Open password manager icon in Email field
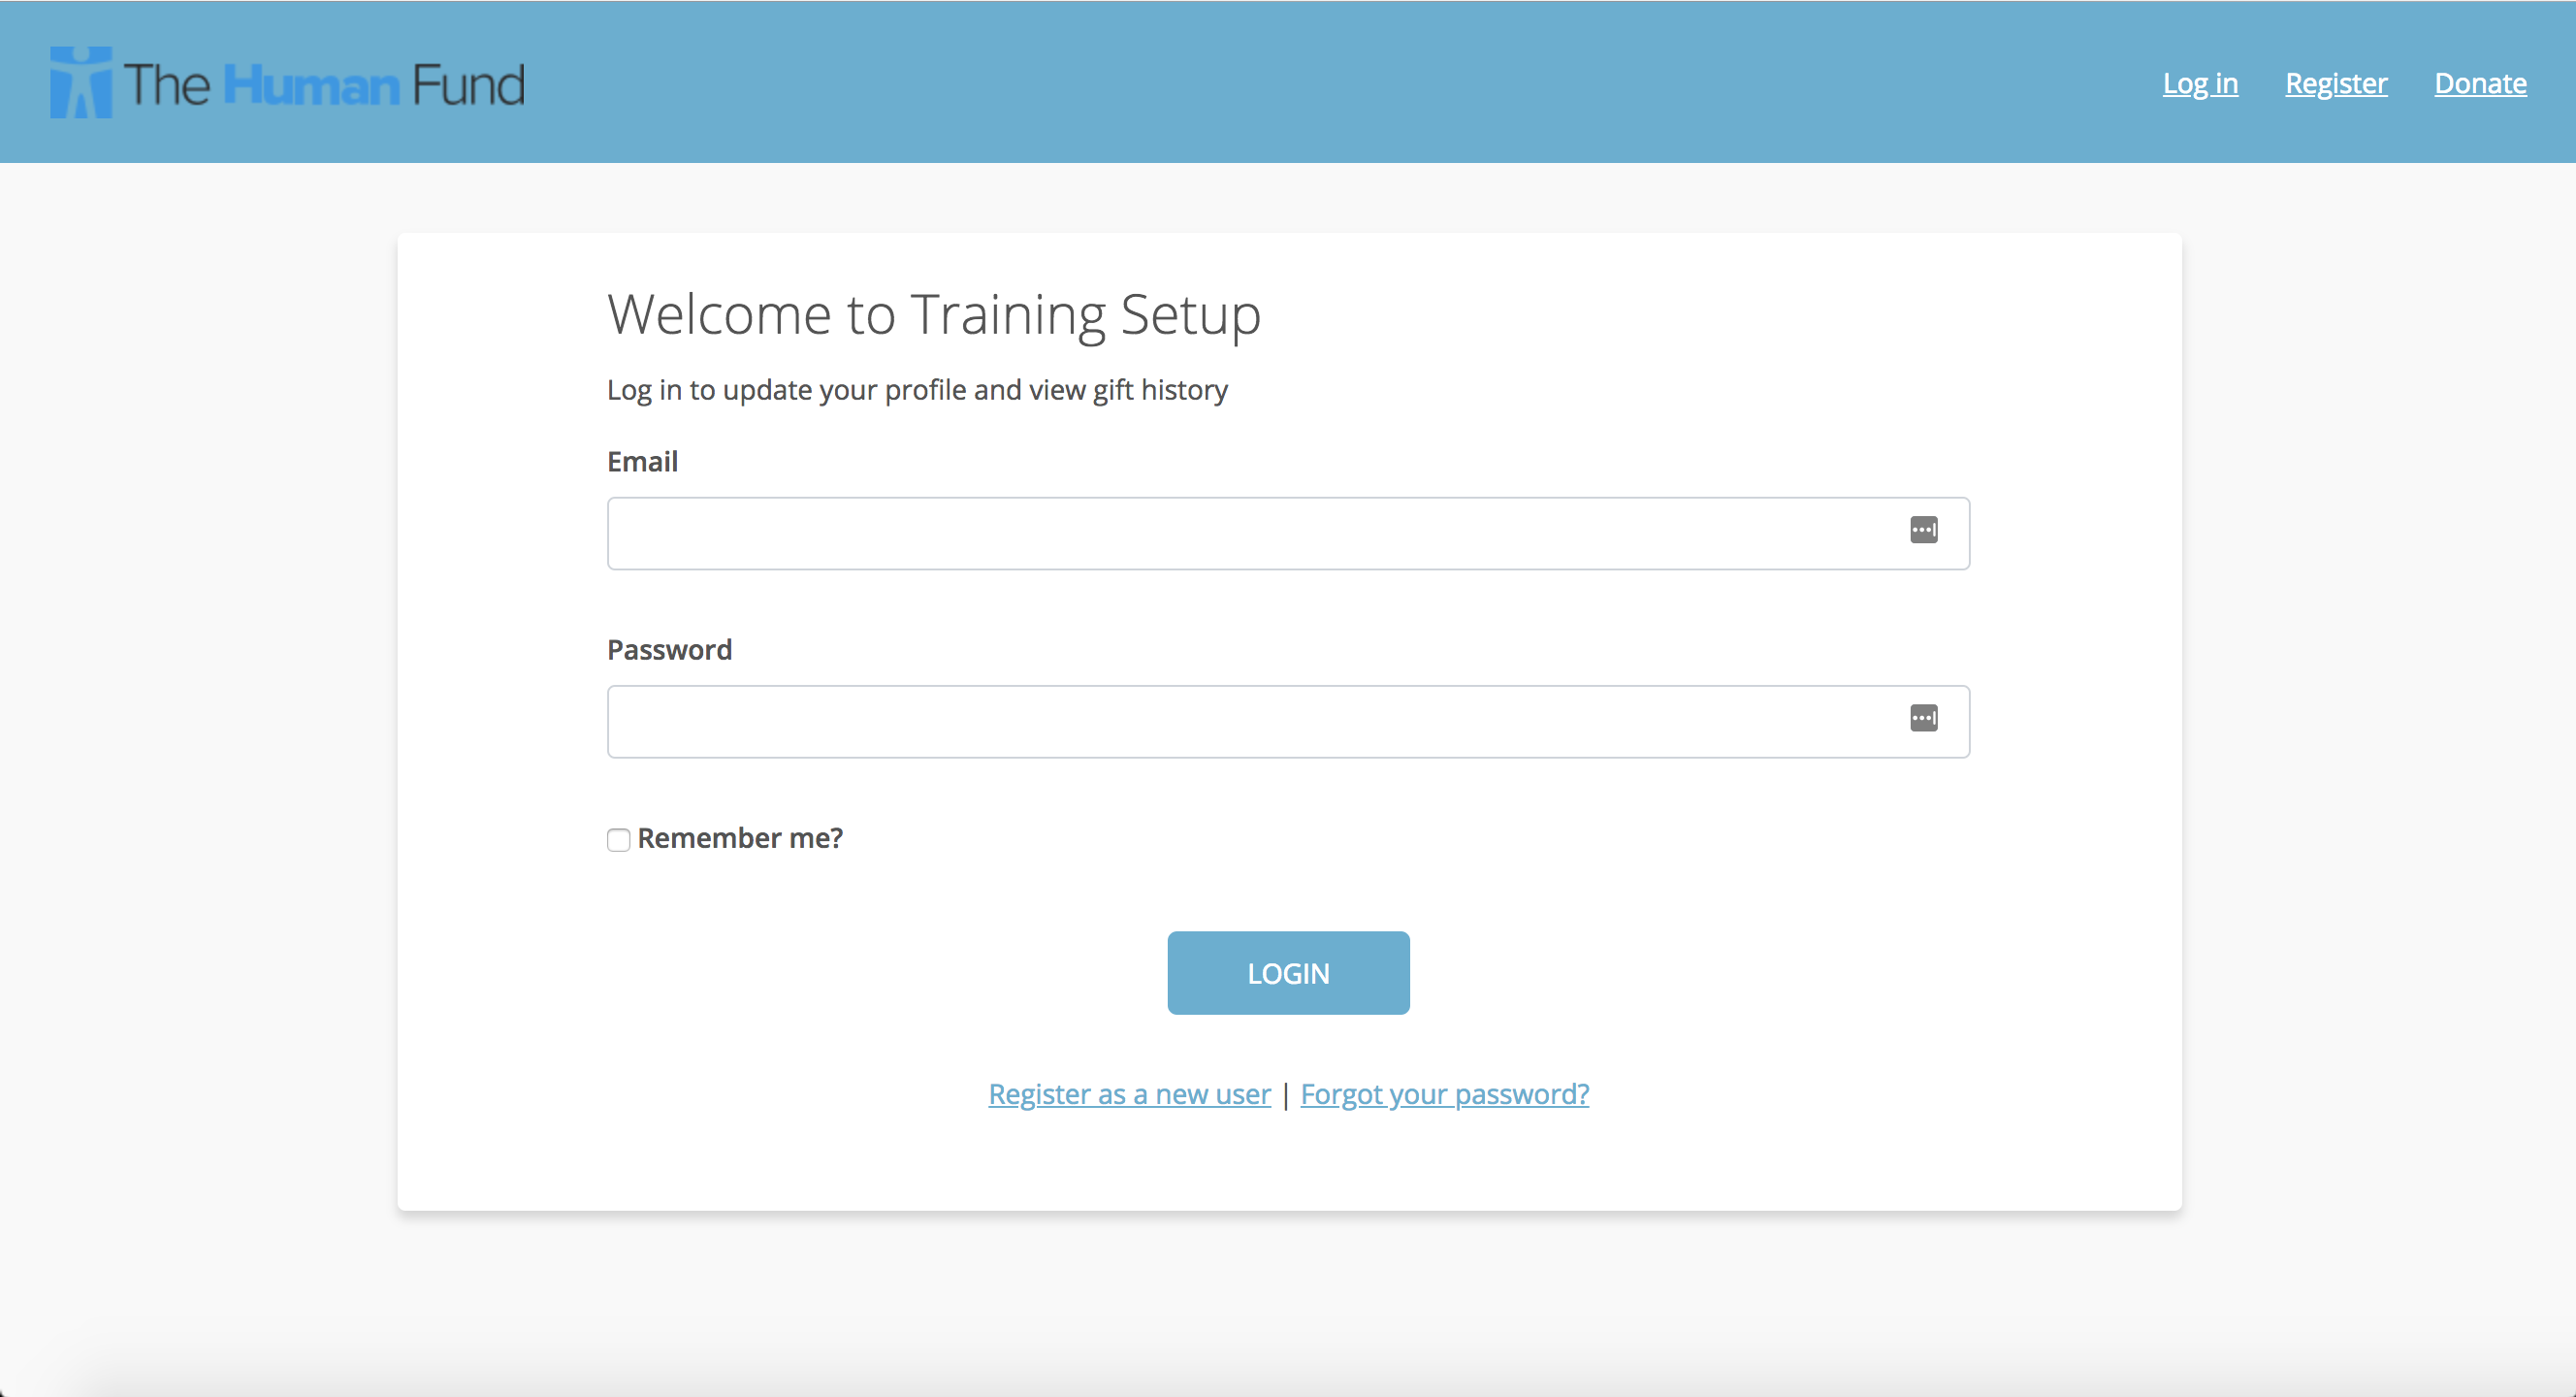Viewport: 2576px width, 1397px height. click(1923, 530)
